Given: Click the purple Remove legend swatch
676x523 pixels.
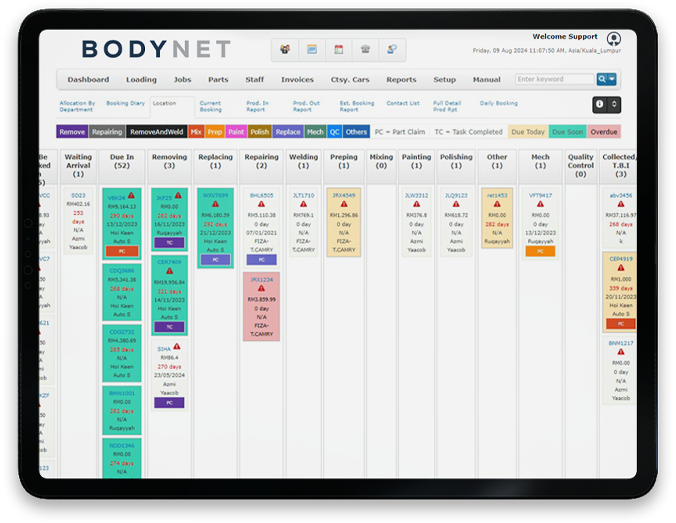Looking at the screenshot, I should 72,132.
